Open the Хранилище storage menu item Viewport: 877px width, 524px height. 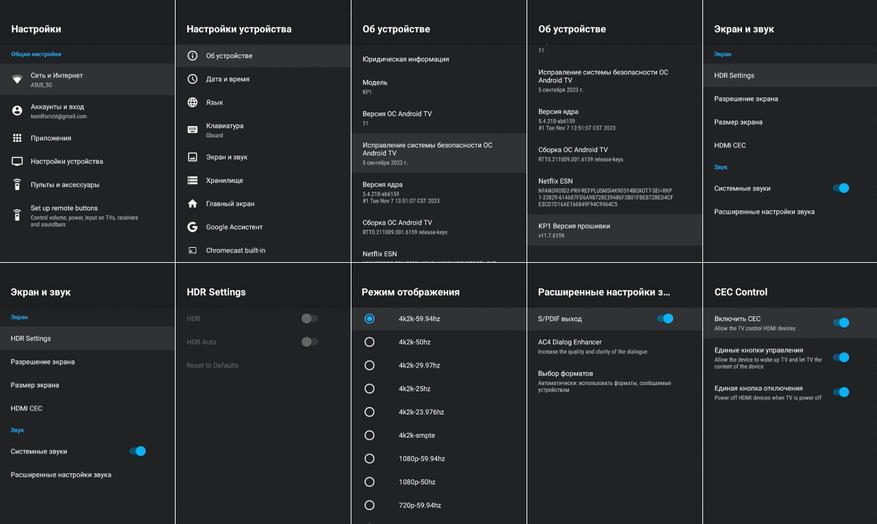(x=224, y=180)
